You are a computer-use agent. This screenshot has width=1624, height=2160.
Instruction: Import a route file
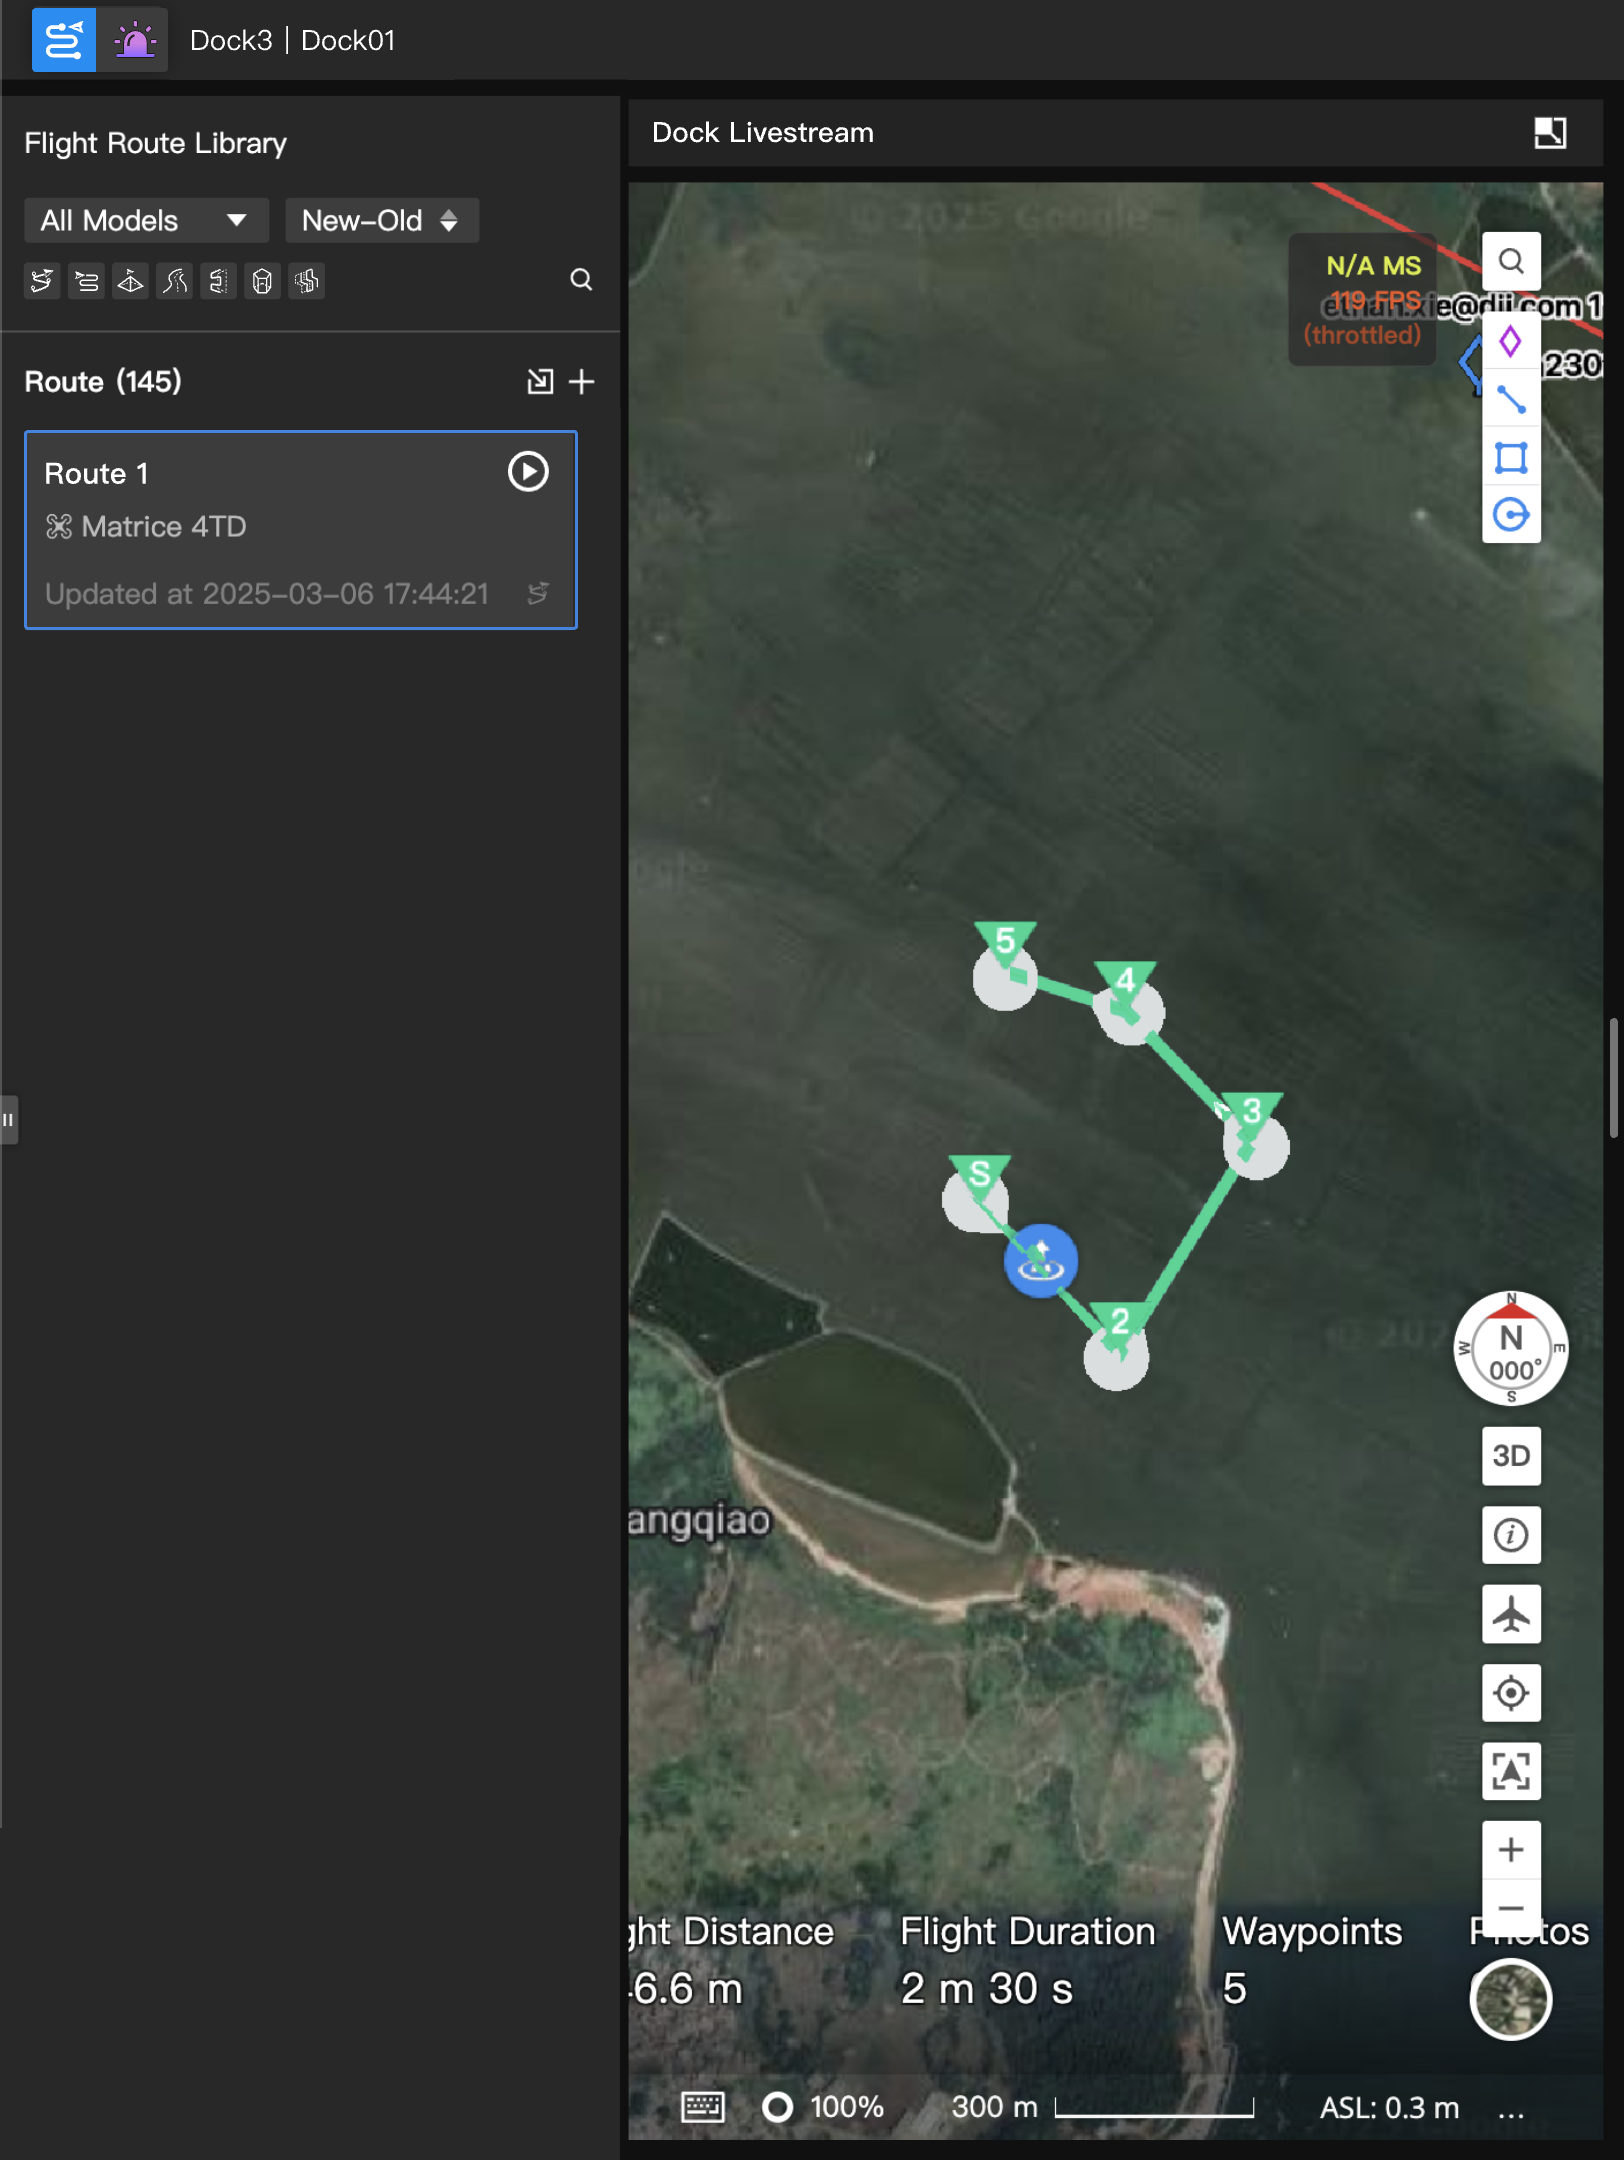pos(539,381)
